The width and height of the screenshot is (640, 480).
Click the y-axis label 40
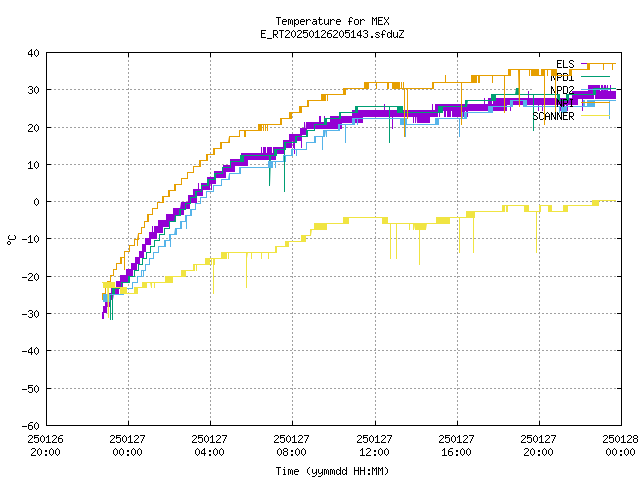(x=33, y=53)
